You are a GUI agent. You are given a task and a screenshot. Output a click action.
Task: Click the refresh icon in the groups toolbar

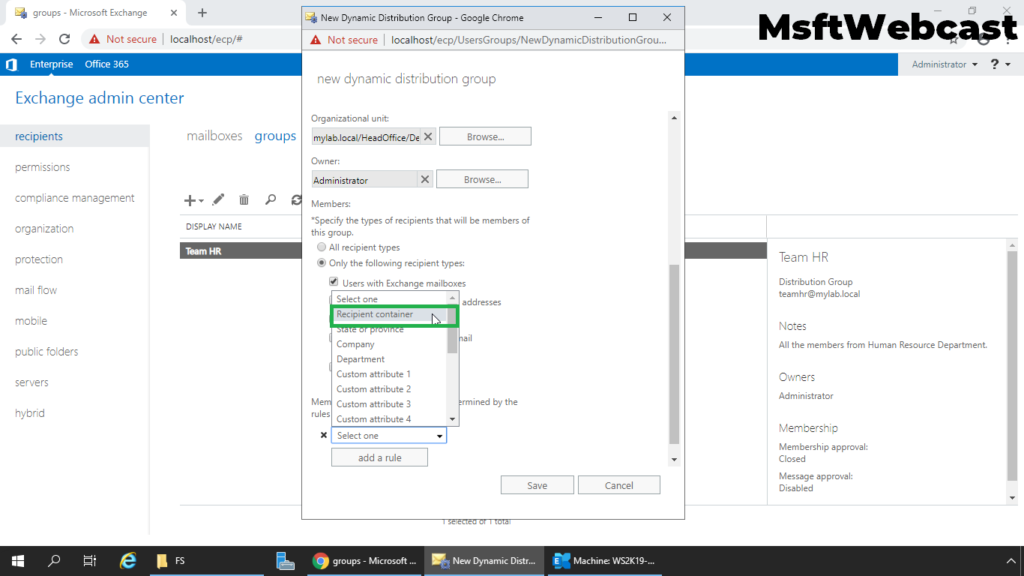296,200
